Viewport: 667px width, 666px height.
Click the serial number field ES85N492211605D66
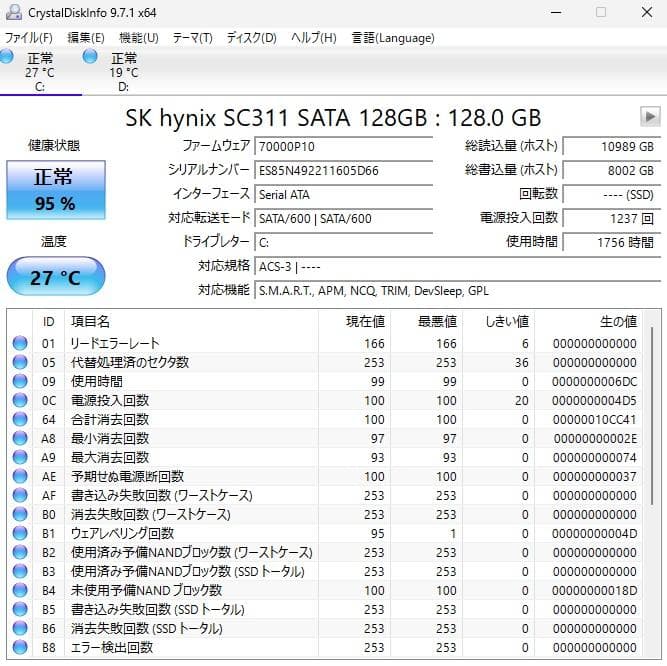[343, 171]
